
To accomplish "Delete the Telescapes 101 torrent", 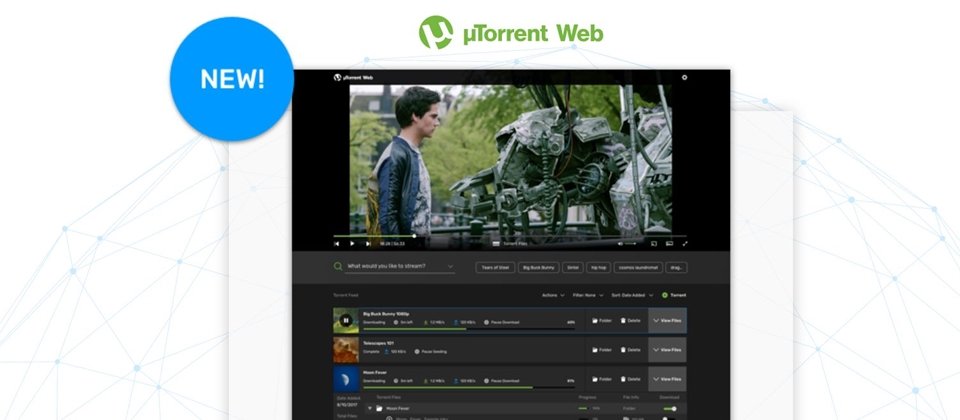I will 631,350.
